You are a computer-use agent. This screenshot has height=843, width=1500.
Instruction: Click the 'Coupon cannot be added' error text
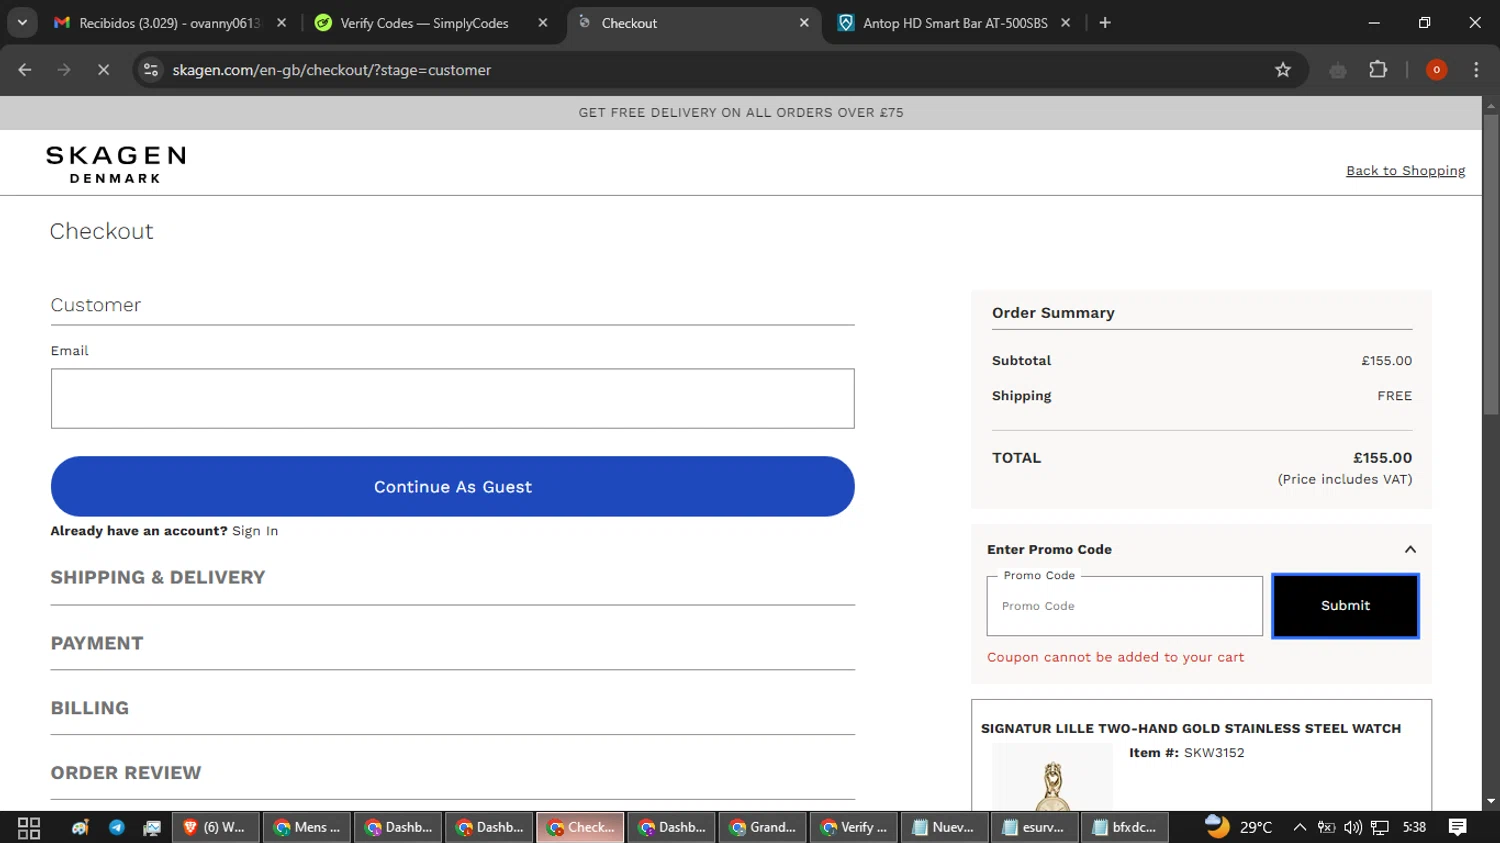coord(1115,657)
